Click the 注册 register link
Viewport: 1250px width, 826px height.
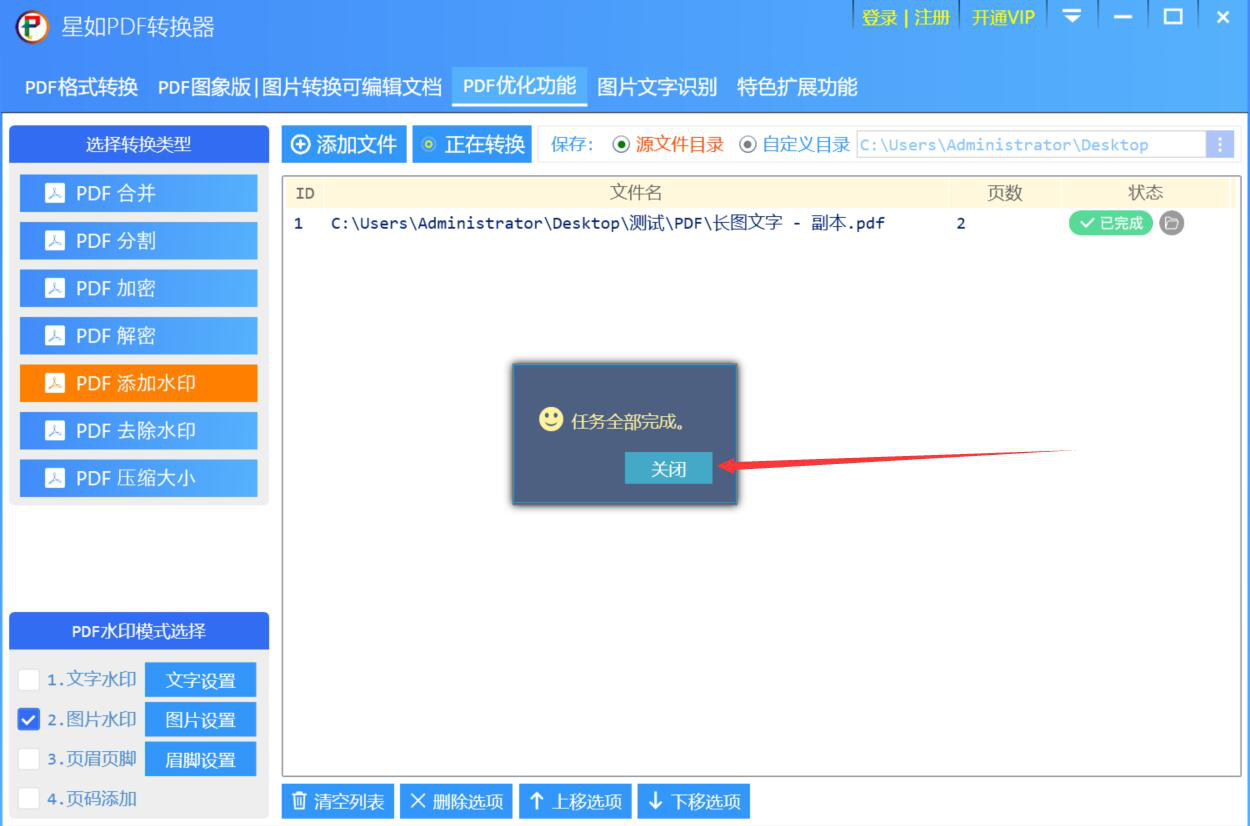pos(932,17)
